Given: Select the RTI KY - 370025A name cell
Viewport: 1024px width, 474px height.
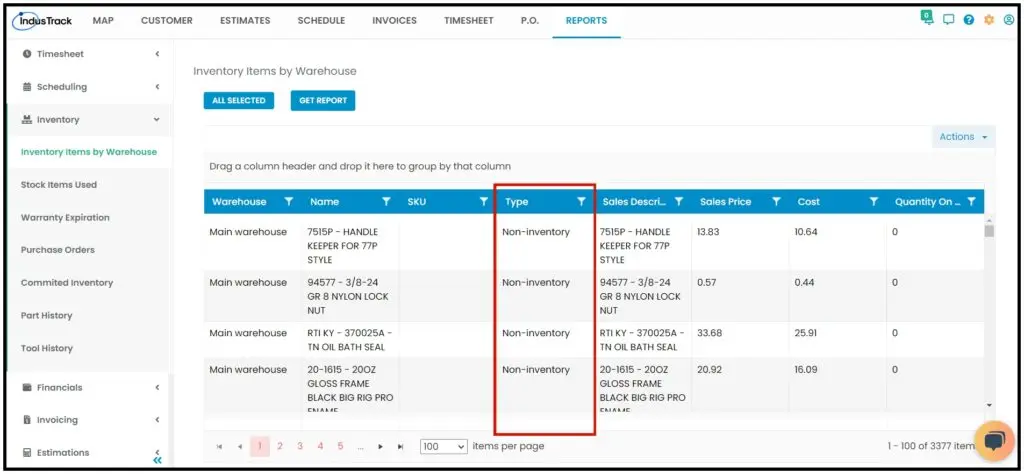Looking at the screenshot, I should point(350,340).
